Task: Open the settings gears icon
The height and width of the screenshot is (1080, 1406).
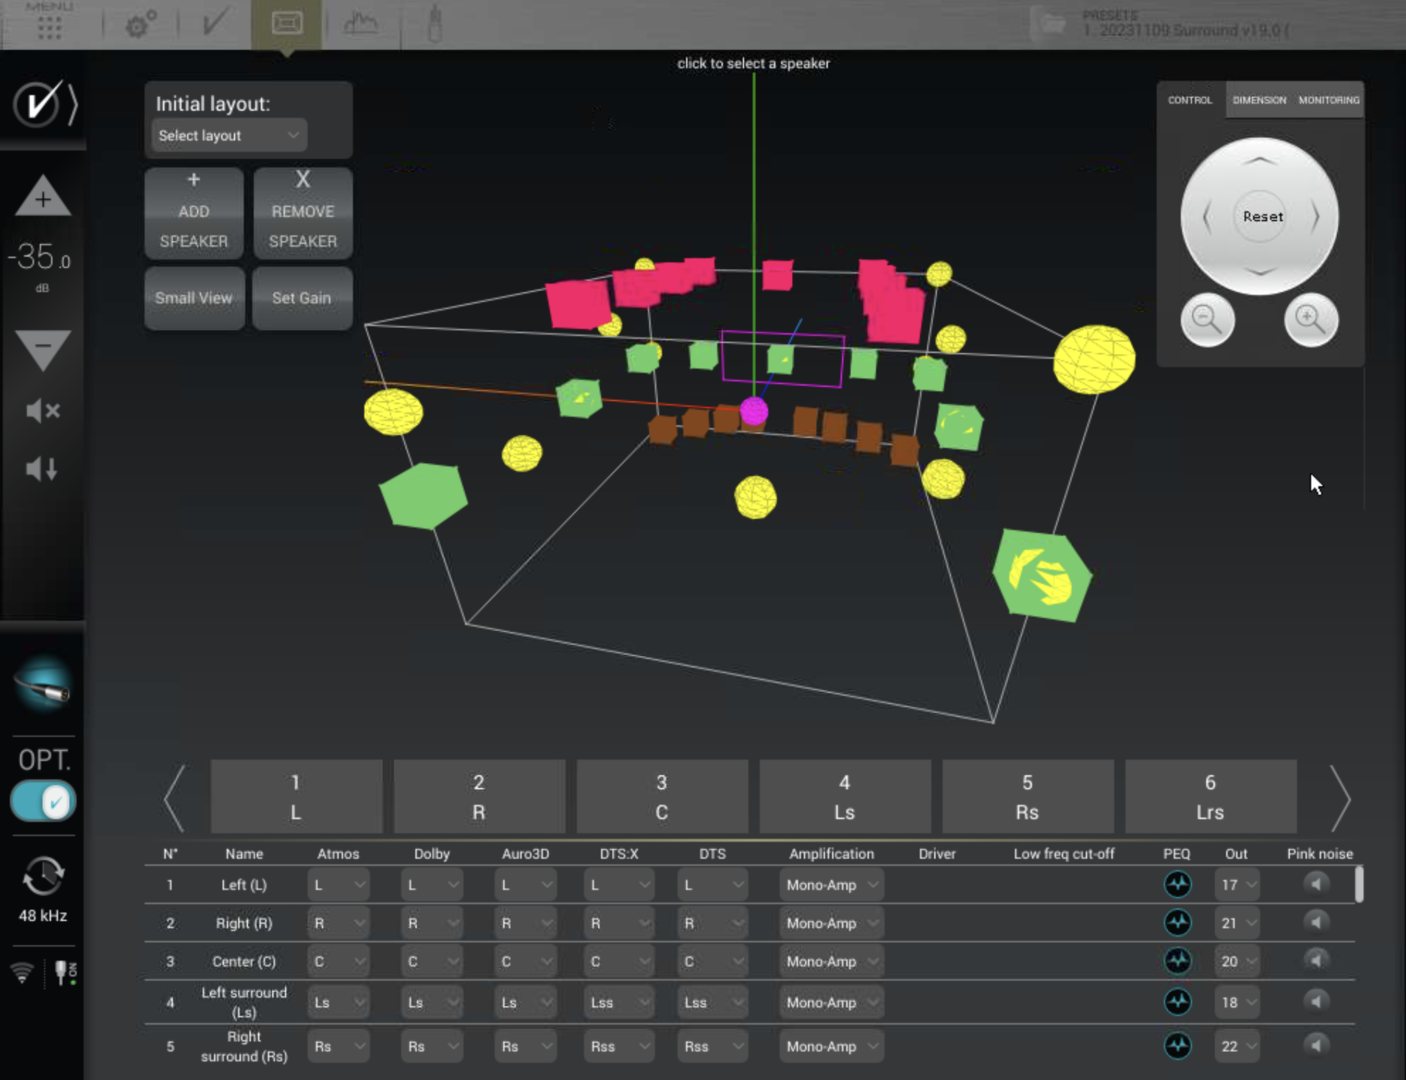Action: point(140,24)
